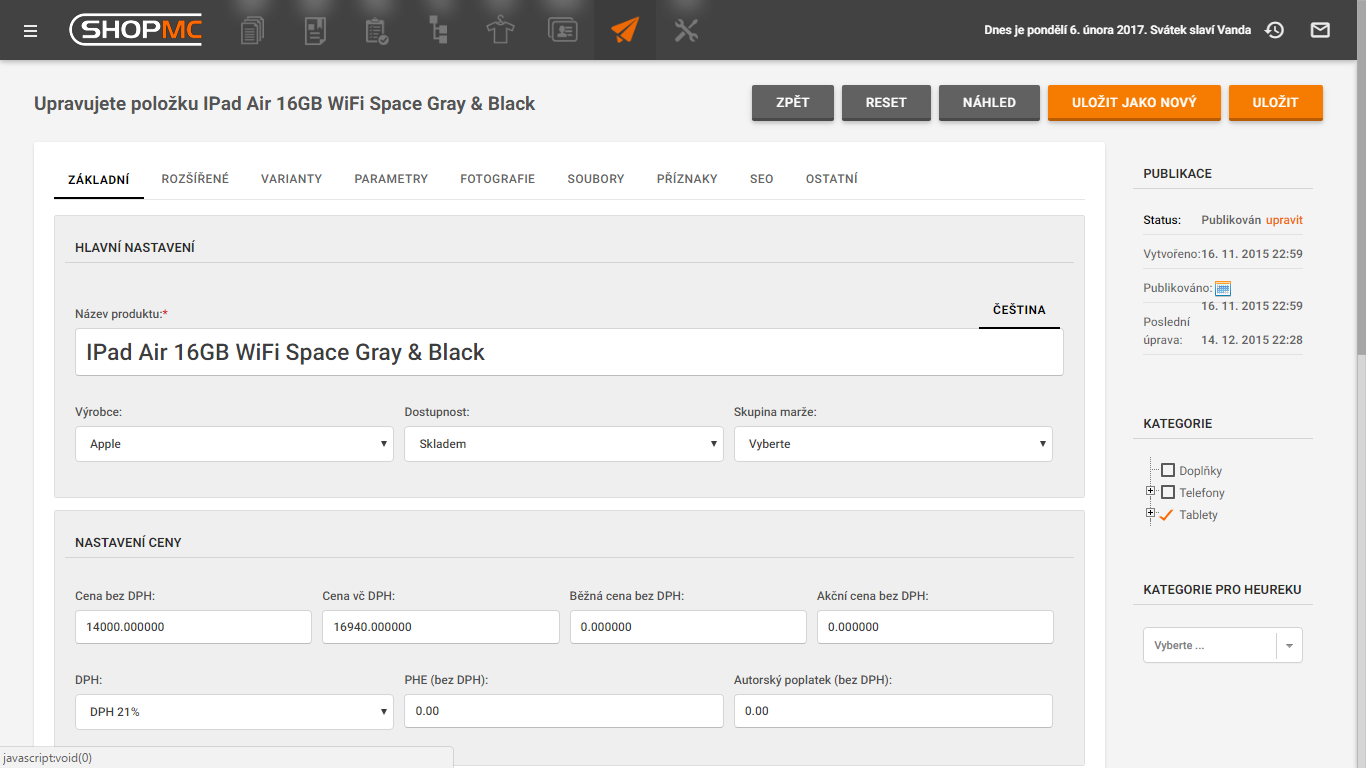Click the hierarchy tree structure icon

click(438, 31)
